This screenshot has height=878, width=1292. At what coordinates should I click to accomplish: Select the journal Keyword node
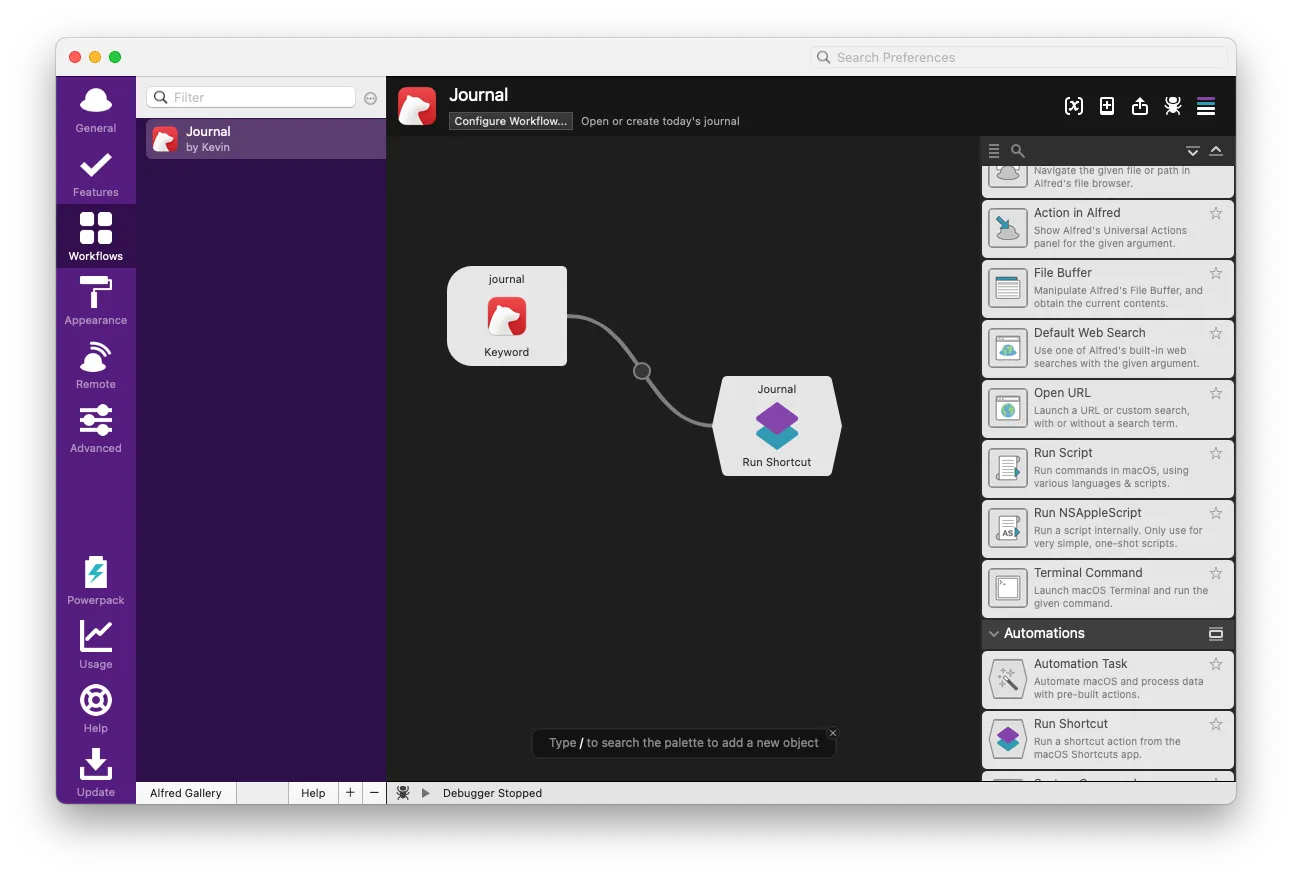click(507, 316)
